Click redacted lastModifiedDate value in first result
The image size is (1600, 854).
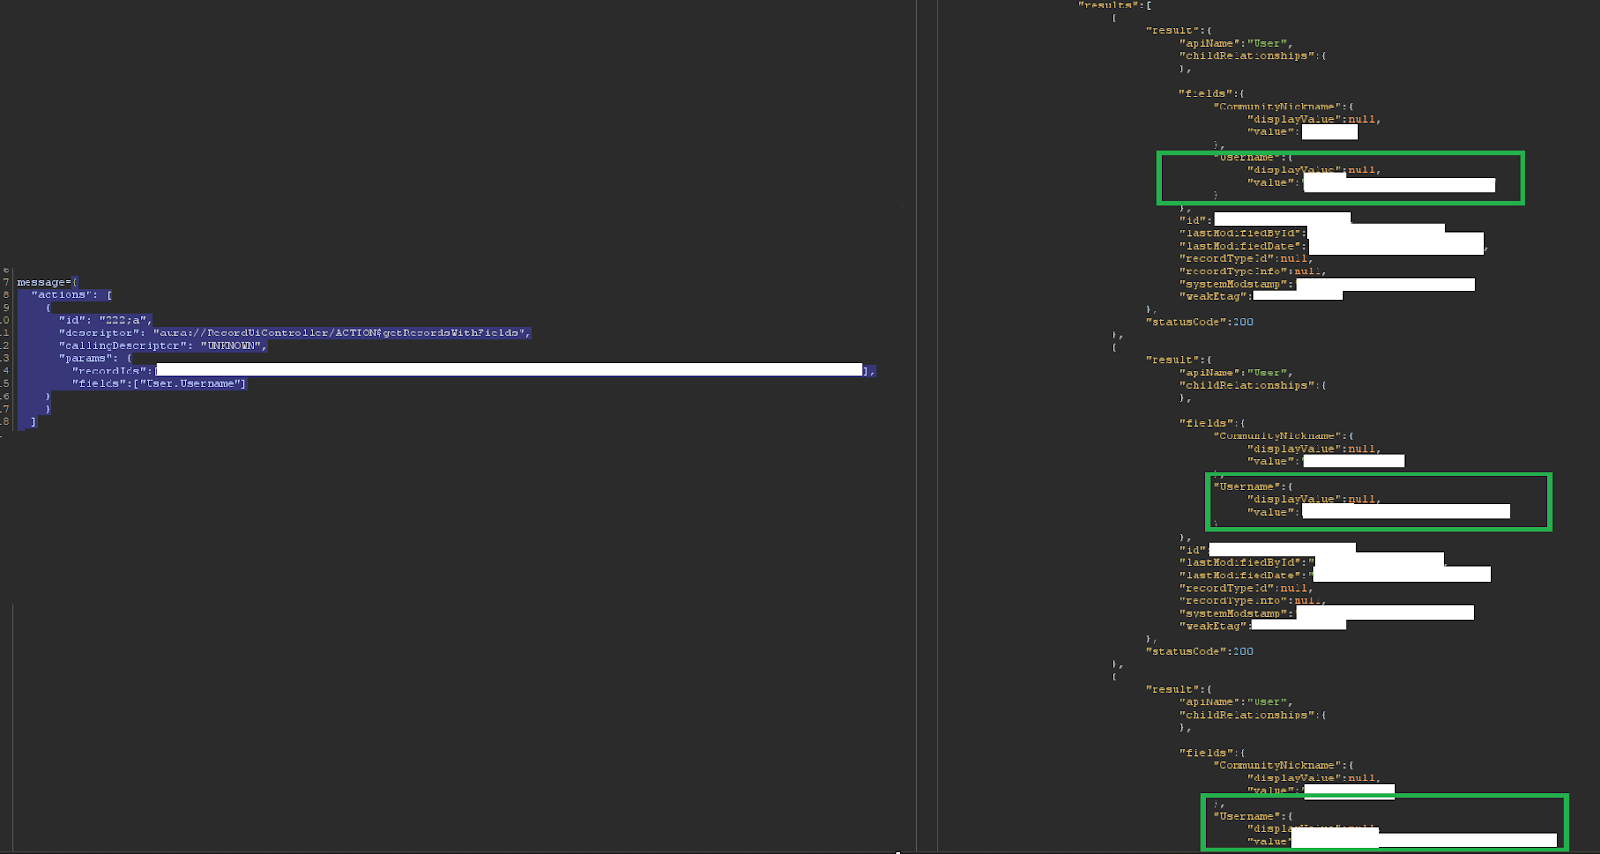tap(1395, 246)
